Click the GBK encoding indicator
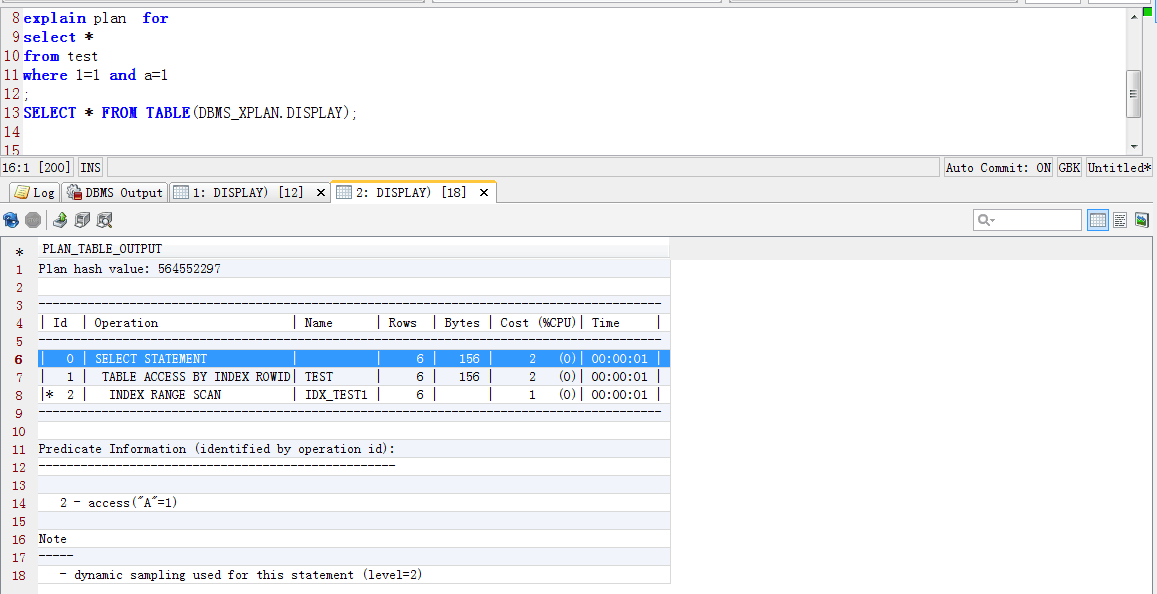1157x594 pixels. click(1069, 168)
